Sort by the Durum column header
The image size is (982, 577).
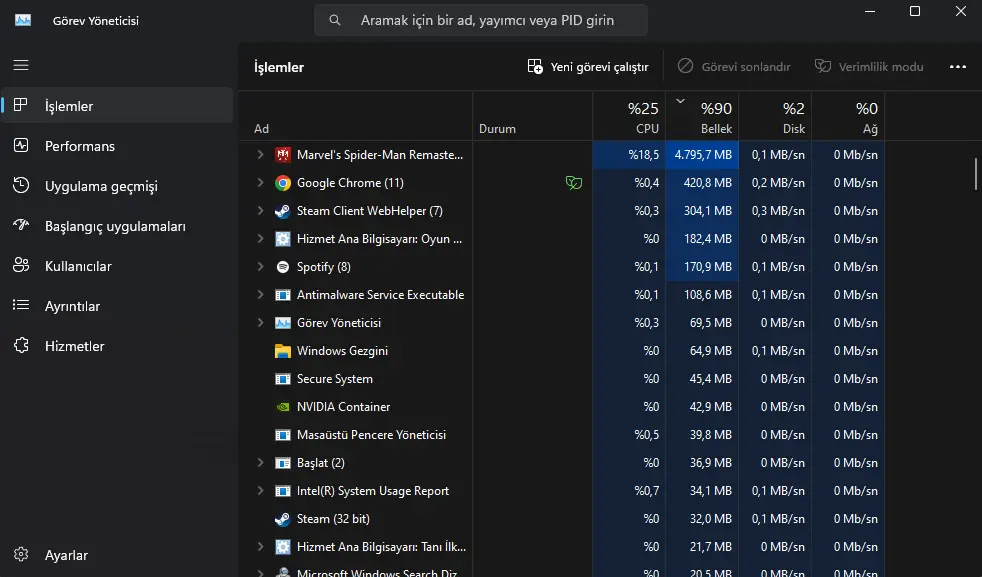point(532,116)
